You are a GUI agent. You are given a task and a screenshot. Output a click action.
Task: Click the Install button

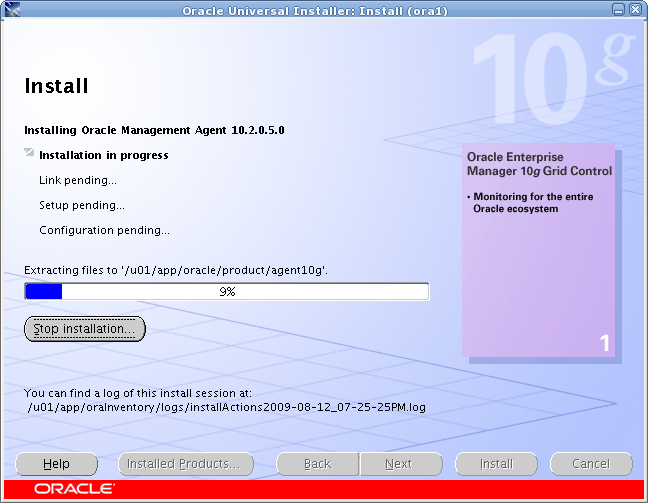point(496,464)
